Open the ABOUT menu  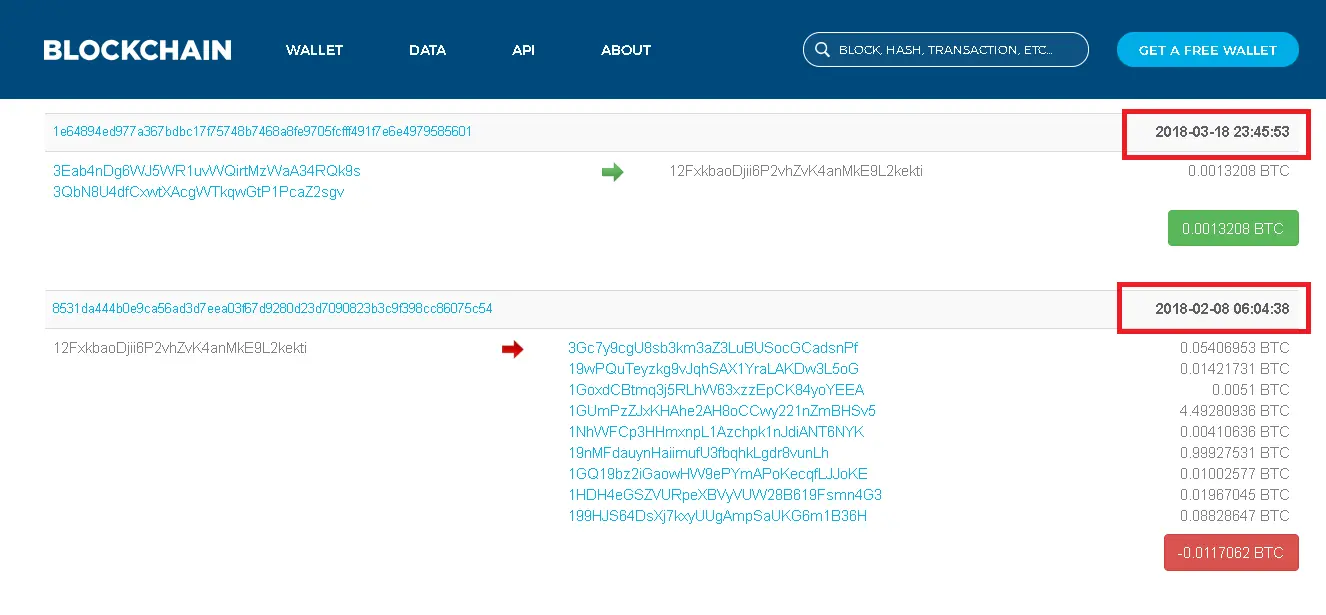(626, 50)
